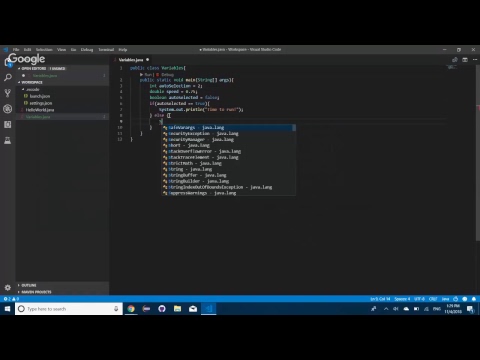
Task: Open the Test beaker view
Action: [x=8, y=140]
